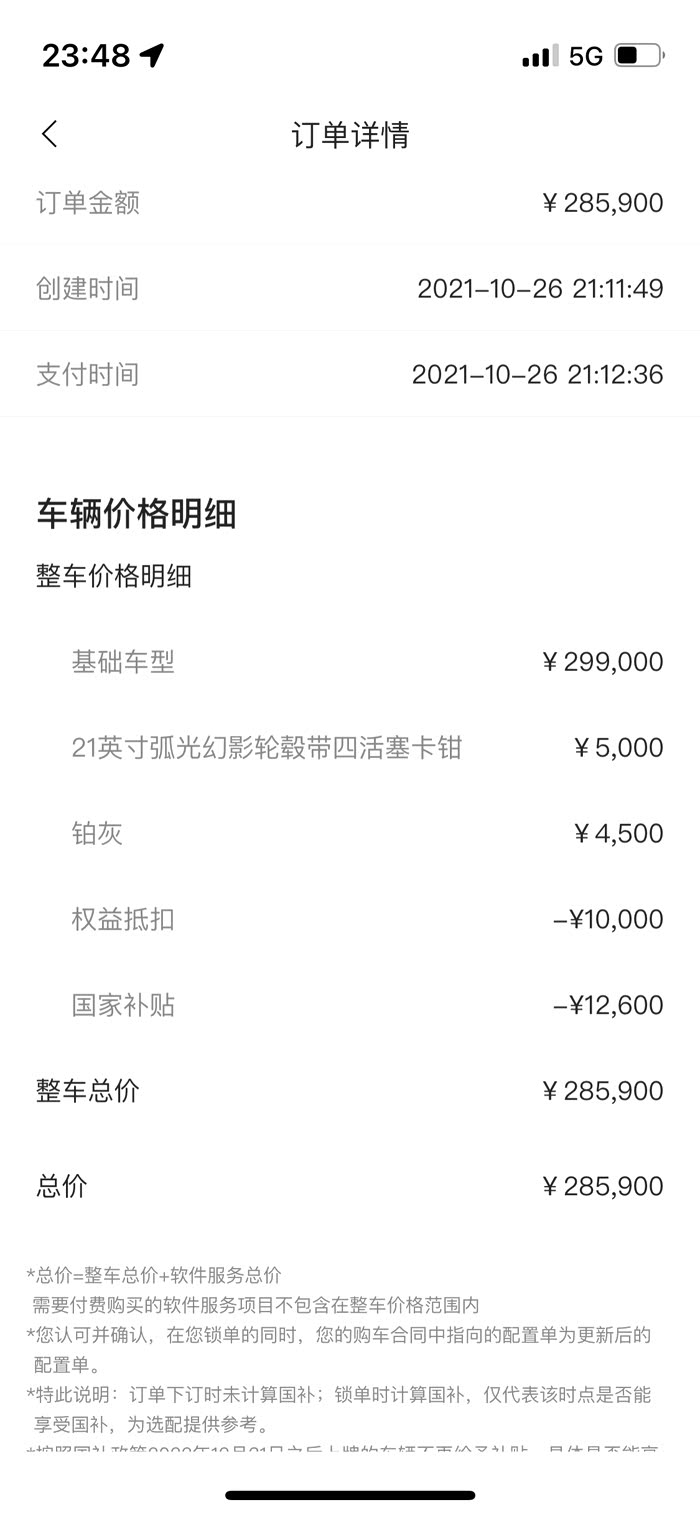700x1515 pixels.
Task: Tap the 支付时间 timestamp 2021-10-26 21:12:36
Action: click(537, 375)
